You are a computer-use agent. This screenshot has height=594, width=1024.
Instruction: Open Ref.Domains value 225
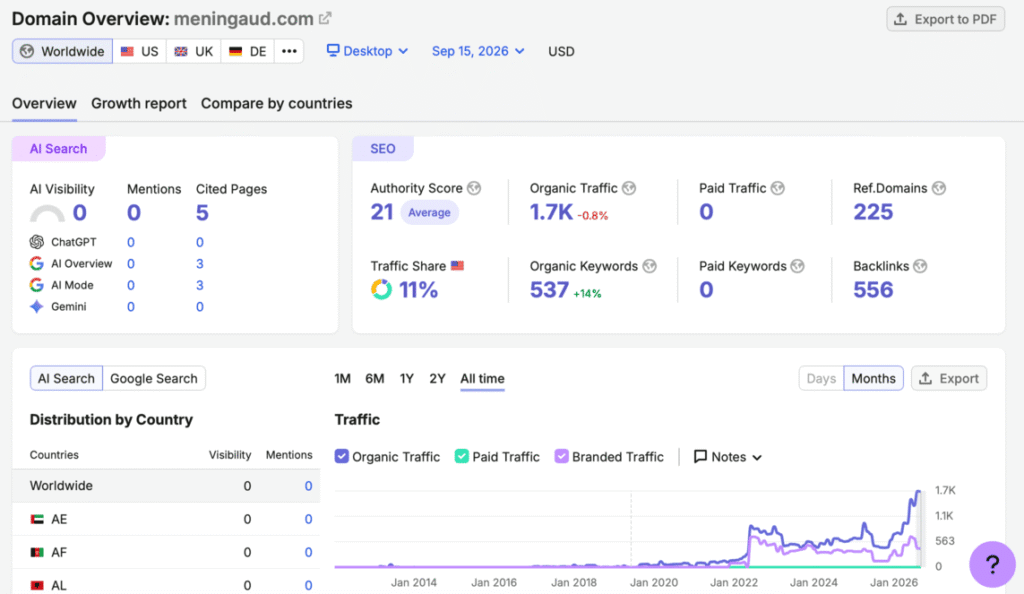tap(873, 211)
